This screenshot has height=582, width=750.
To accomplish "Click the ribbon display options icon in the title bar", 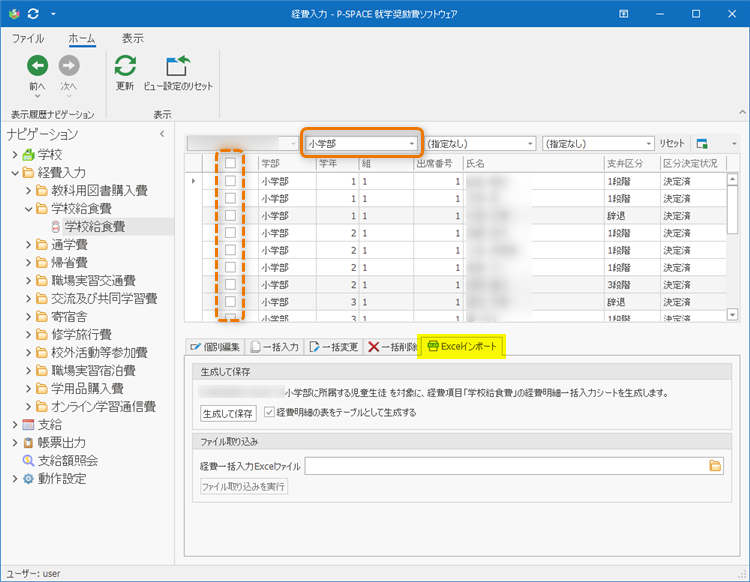I will point(624,14).
